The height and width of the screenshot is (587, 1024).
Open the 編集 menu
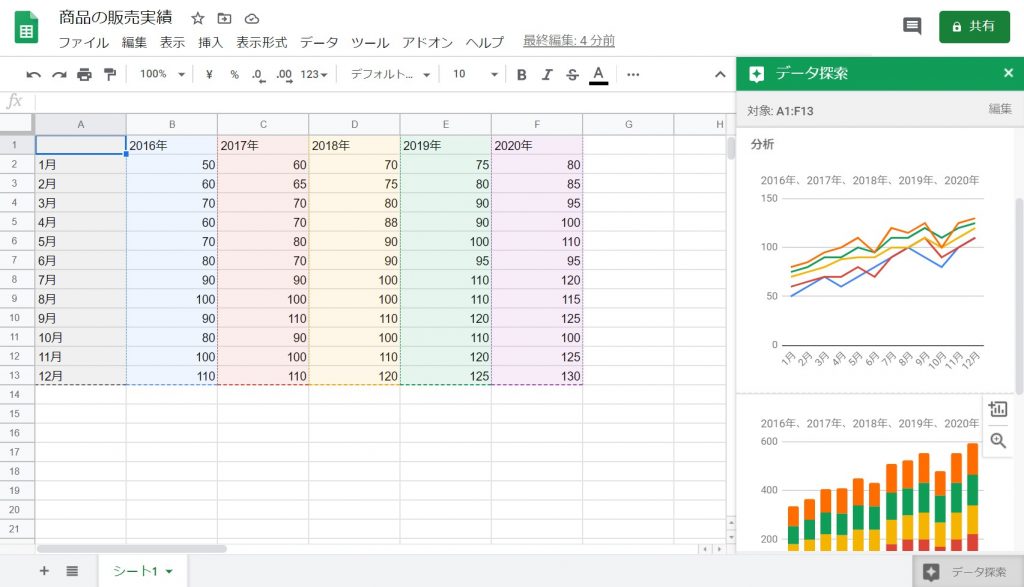click(135, 42)
